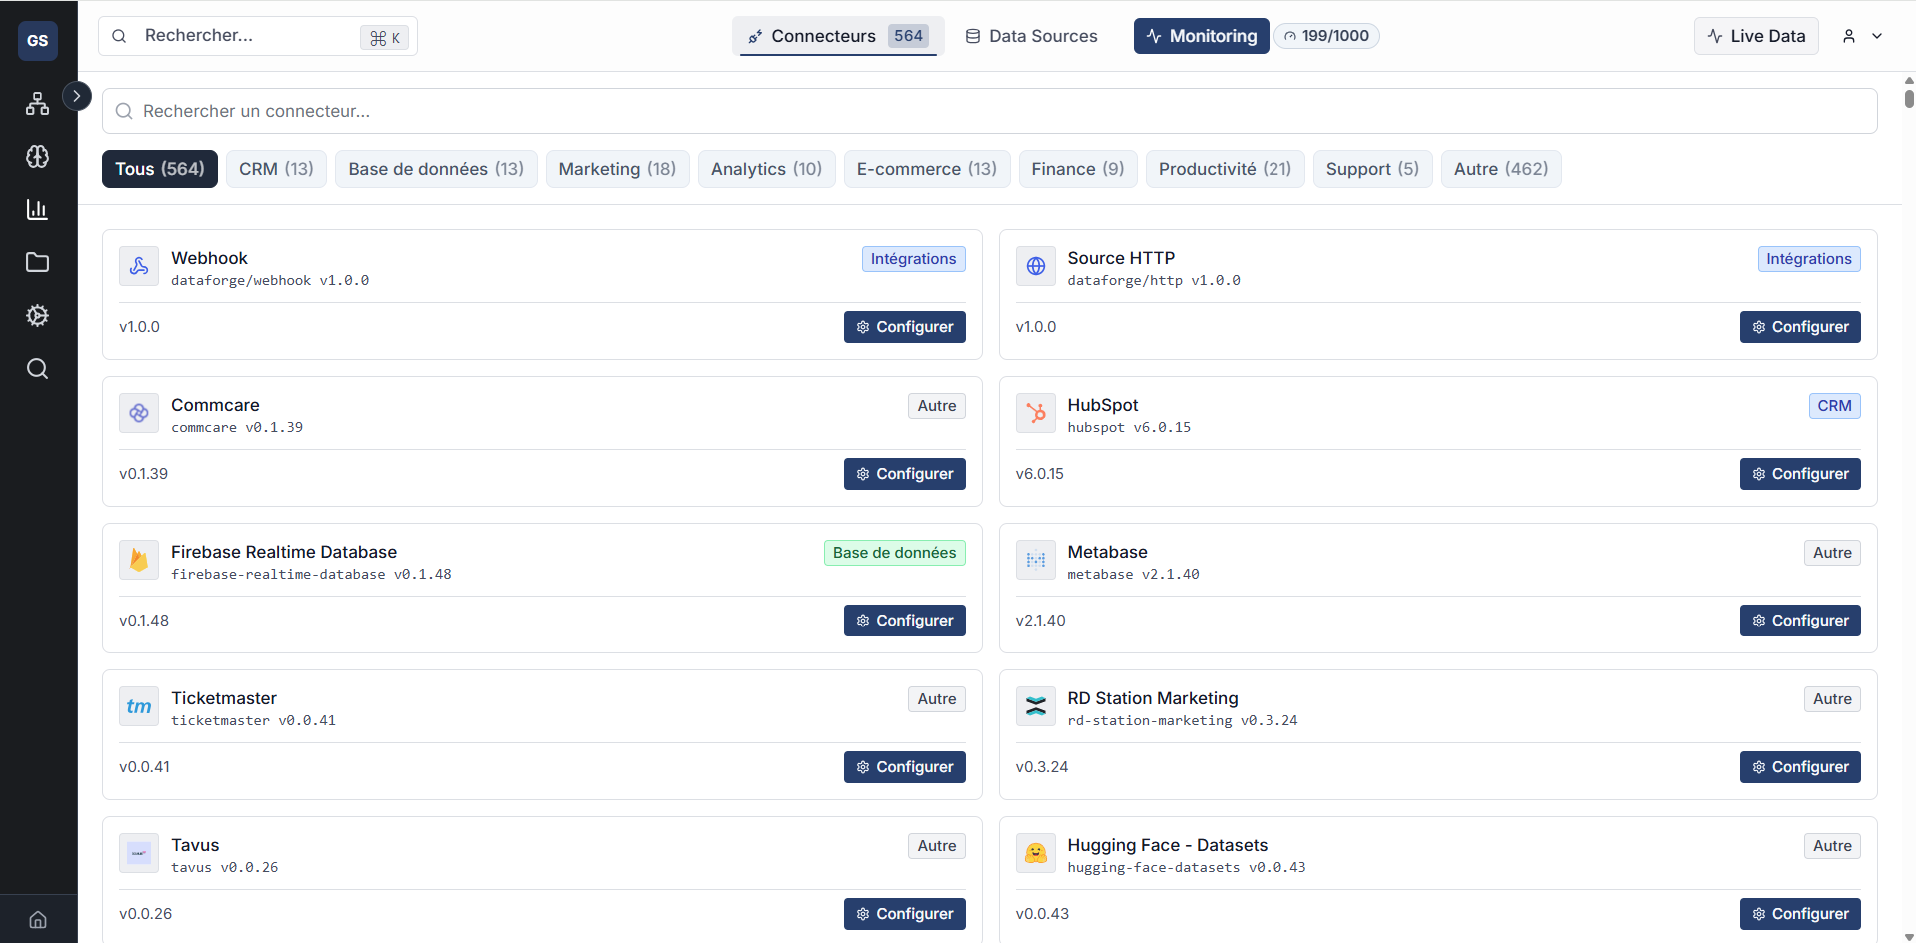The height and width of the screenshot is (943, 1916).
Task: Click the Tavus connector icon
Action: (139, 853)
